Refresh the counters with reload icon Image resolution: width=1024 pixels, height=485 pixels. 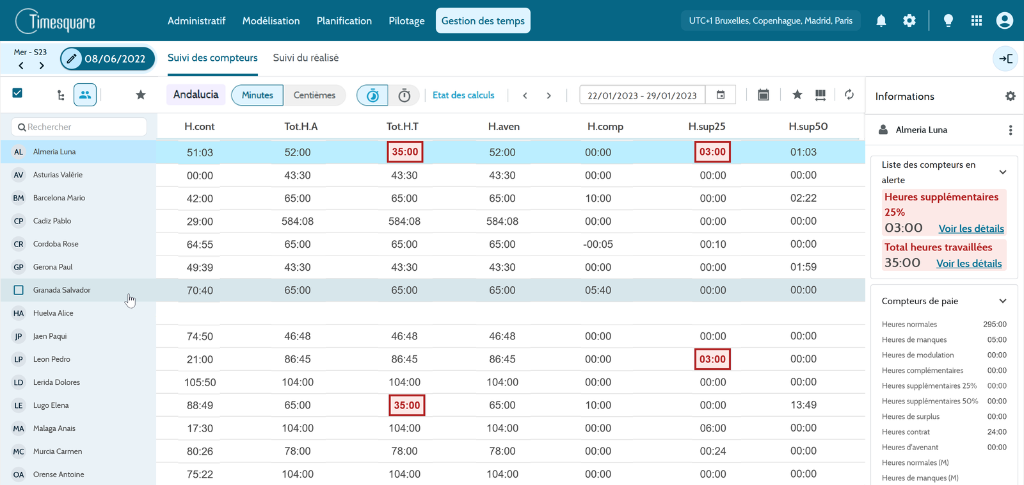[849, 95]
